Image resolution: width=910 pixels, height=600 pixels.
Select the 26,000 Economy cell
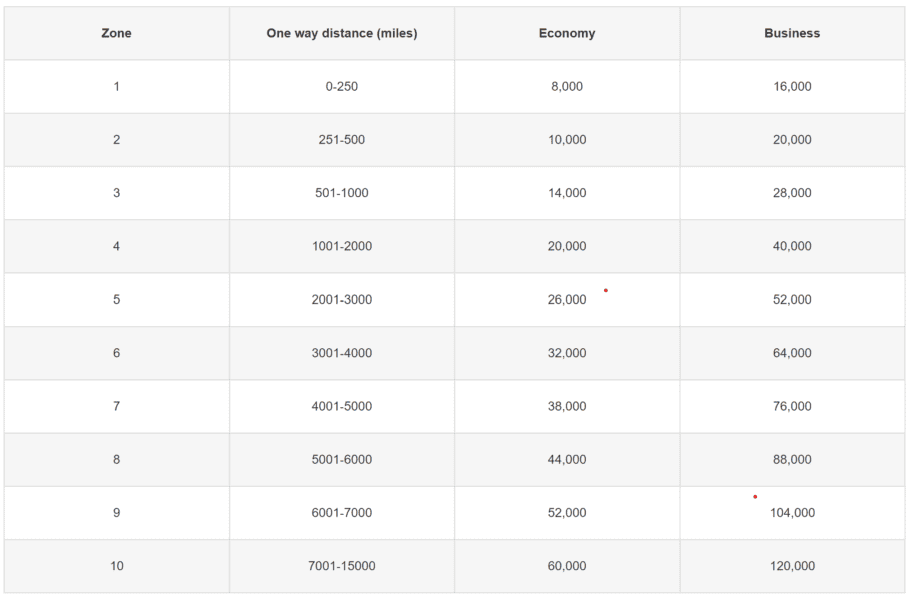tap(567, 299)
